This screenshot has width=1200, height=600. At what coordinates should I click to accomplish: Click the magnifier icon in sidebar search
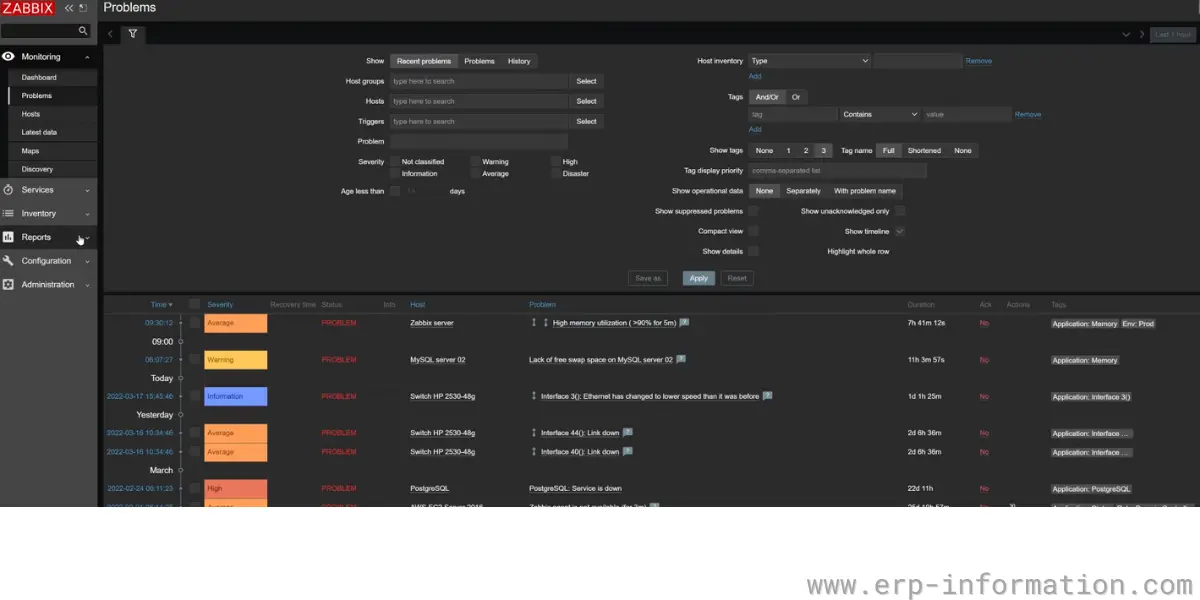83,31
